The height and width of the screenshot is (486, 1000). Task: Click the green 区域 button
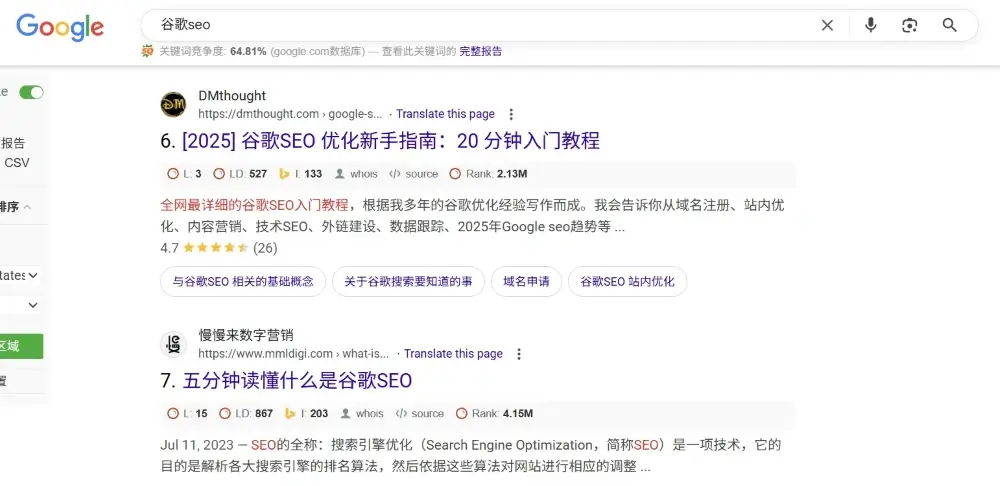click(21, 346)
